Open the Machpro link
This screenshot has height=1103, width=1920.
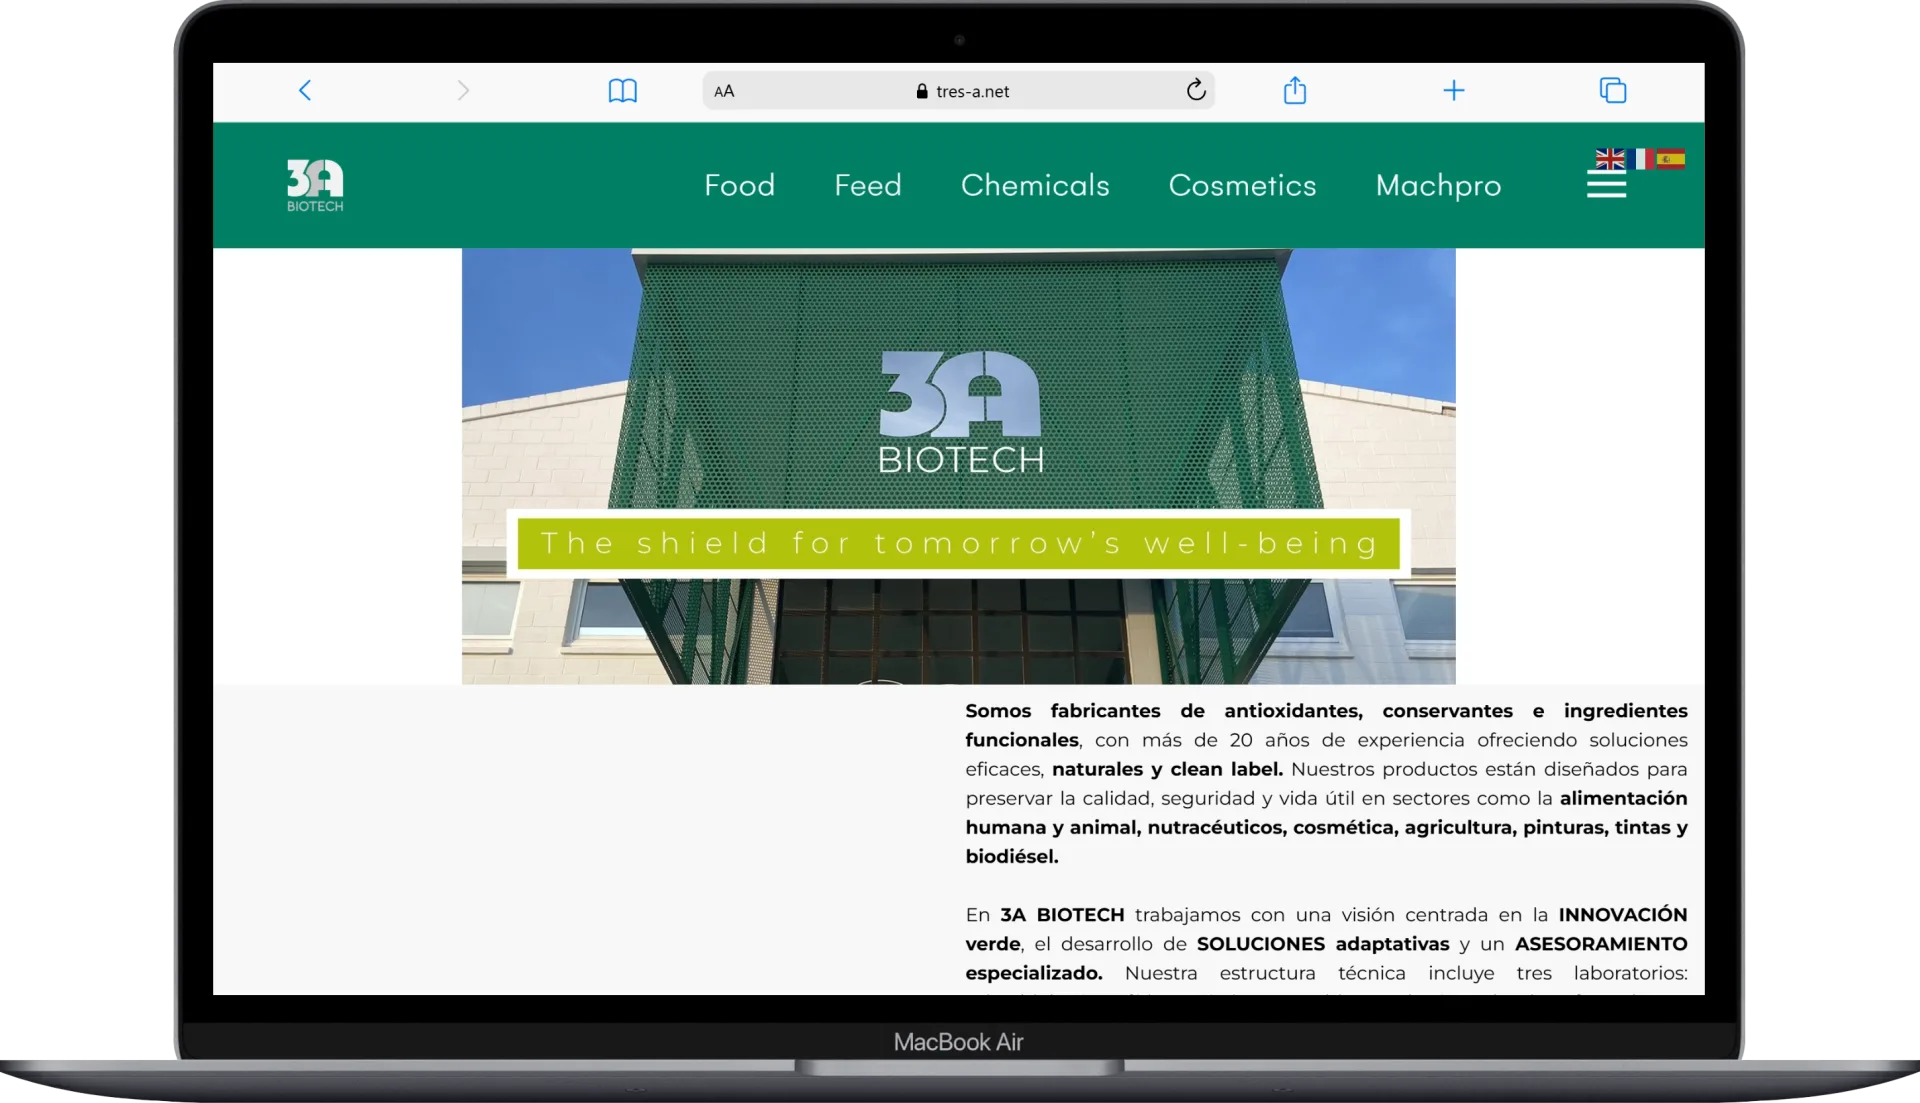1437,185
